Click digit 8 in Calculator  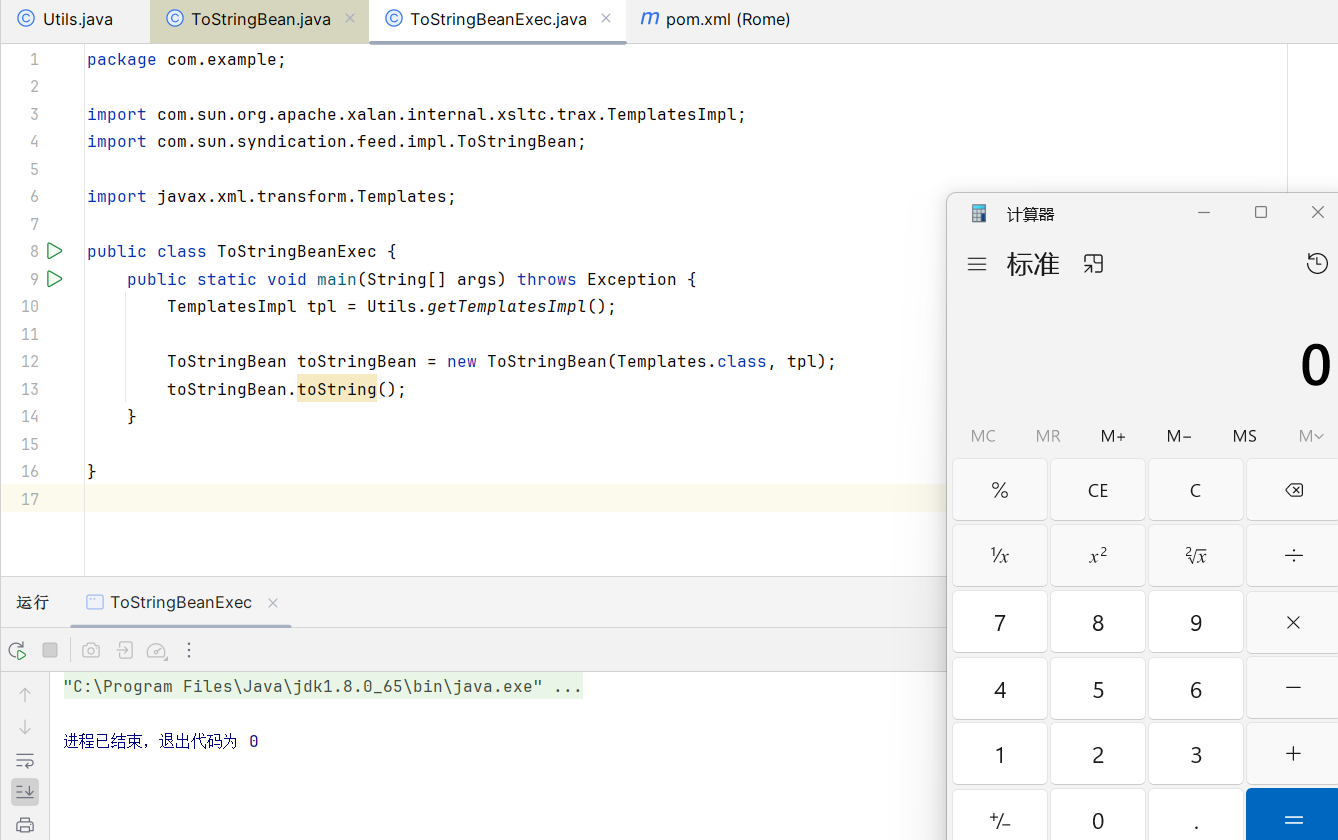[x=1098, y=623]
